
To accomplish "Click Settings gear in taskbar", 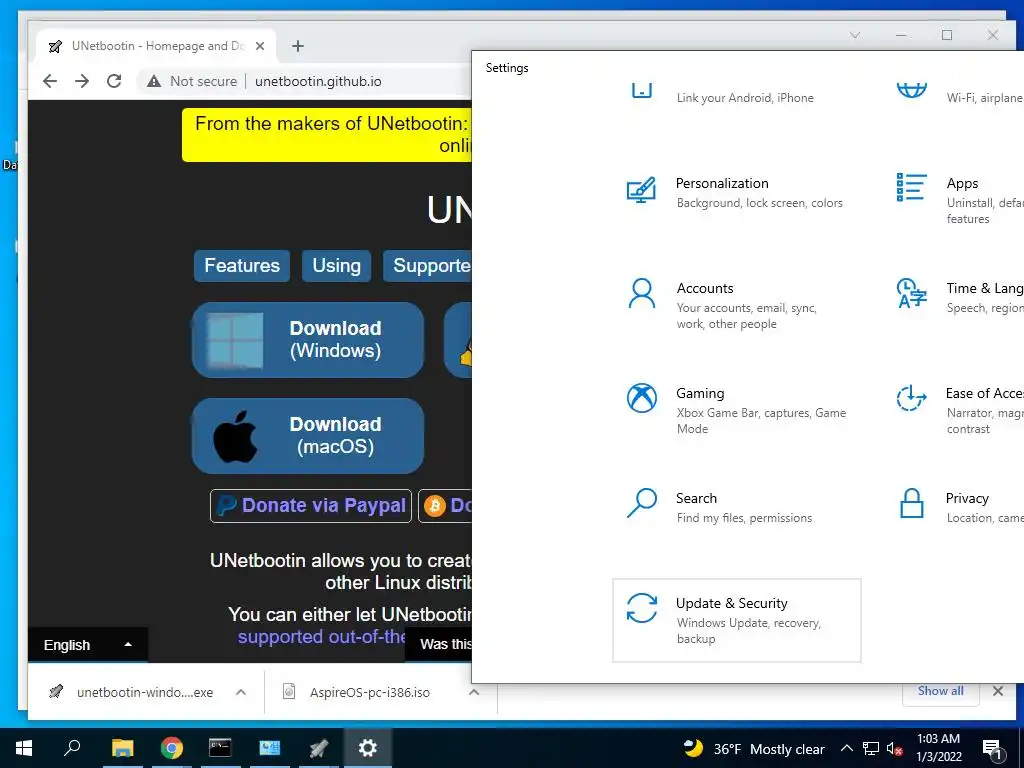I will (368, 748).
